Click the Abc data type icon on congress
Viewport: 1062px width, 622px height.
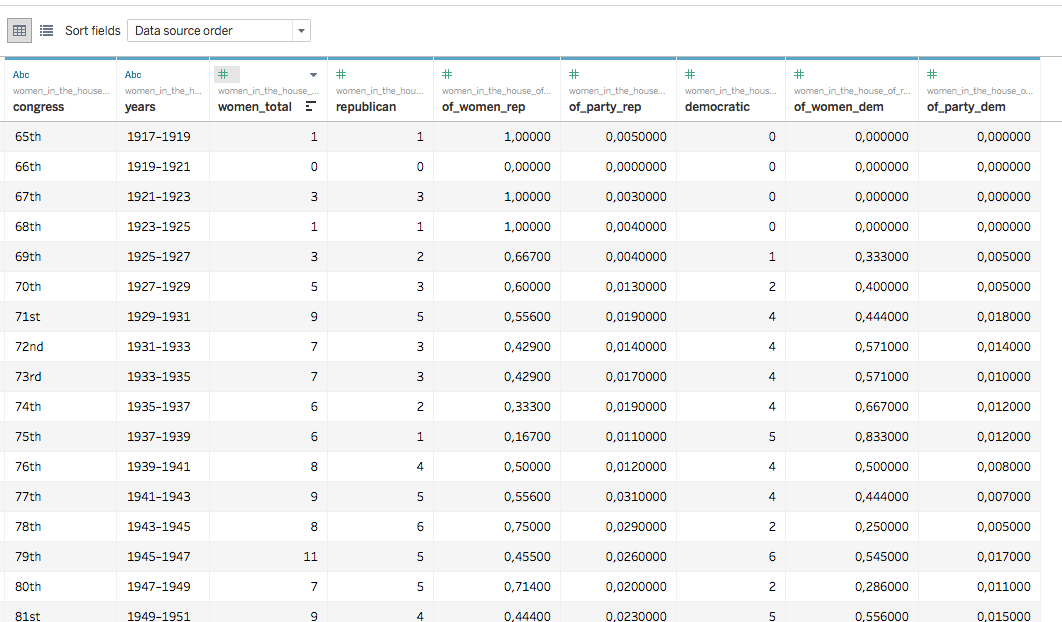click(x=20, y=74)
